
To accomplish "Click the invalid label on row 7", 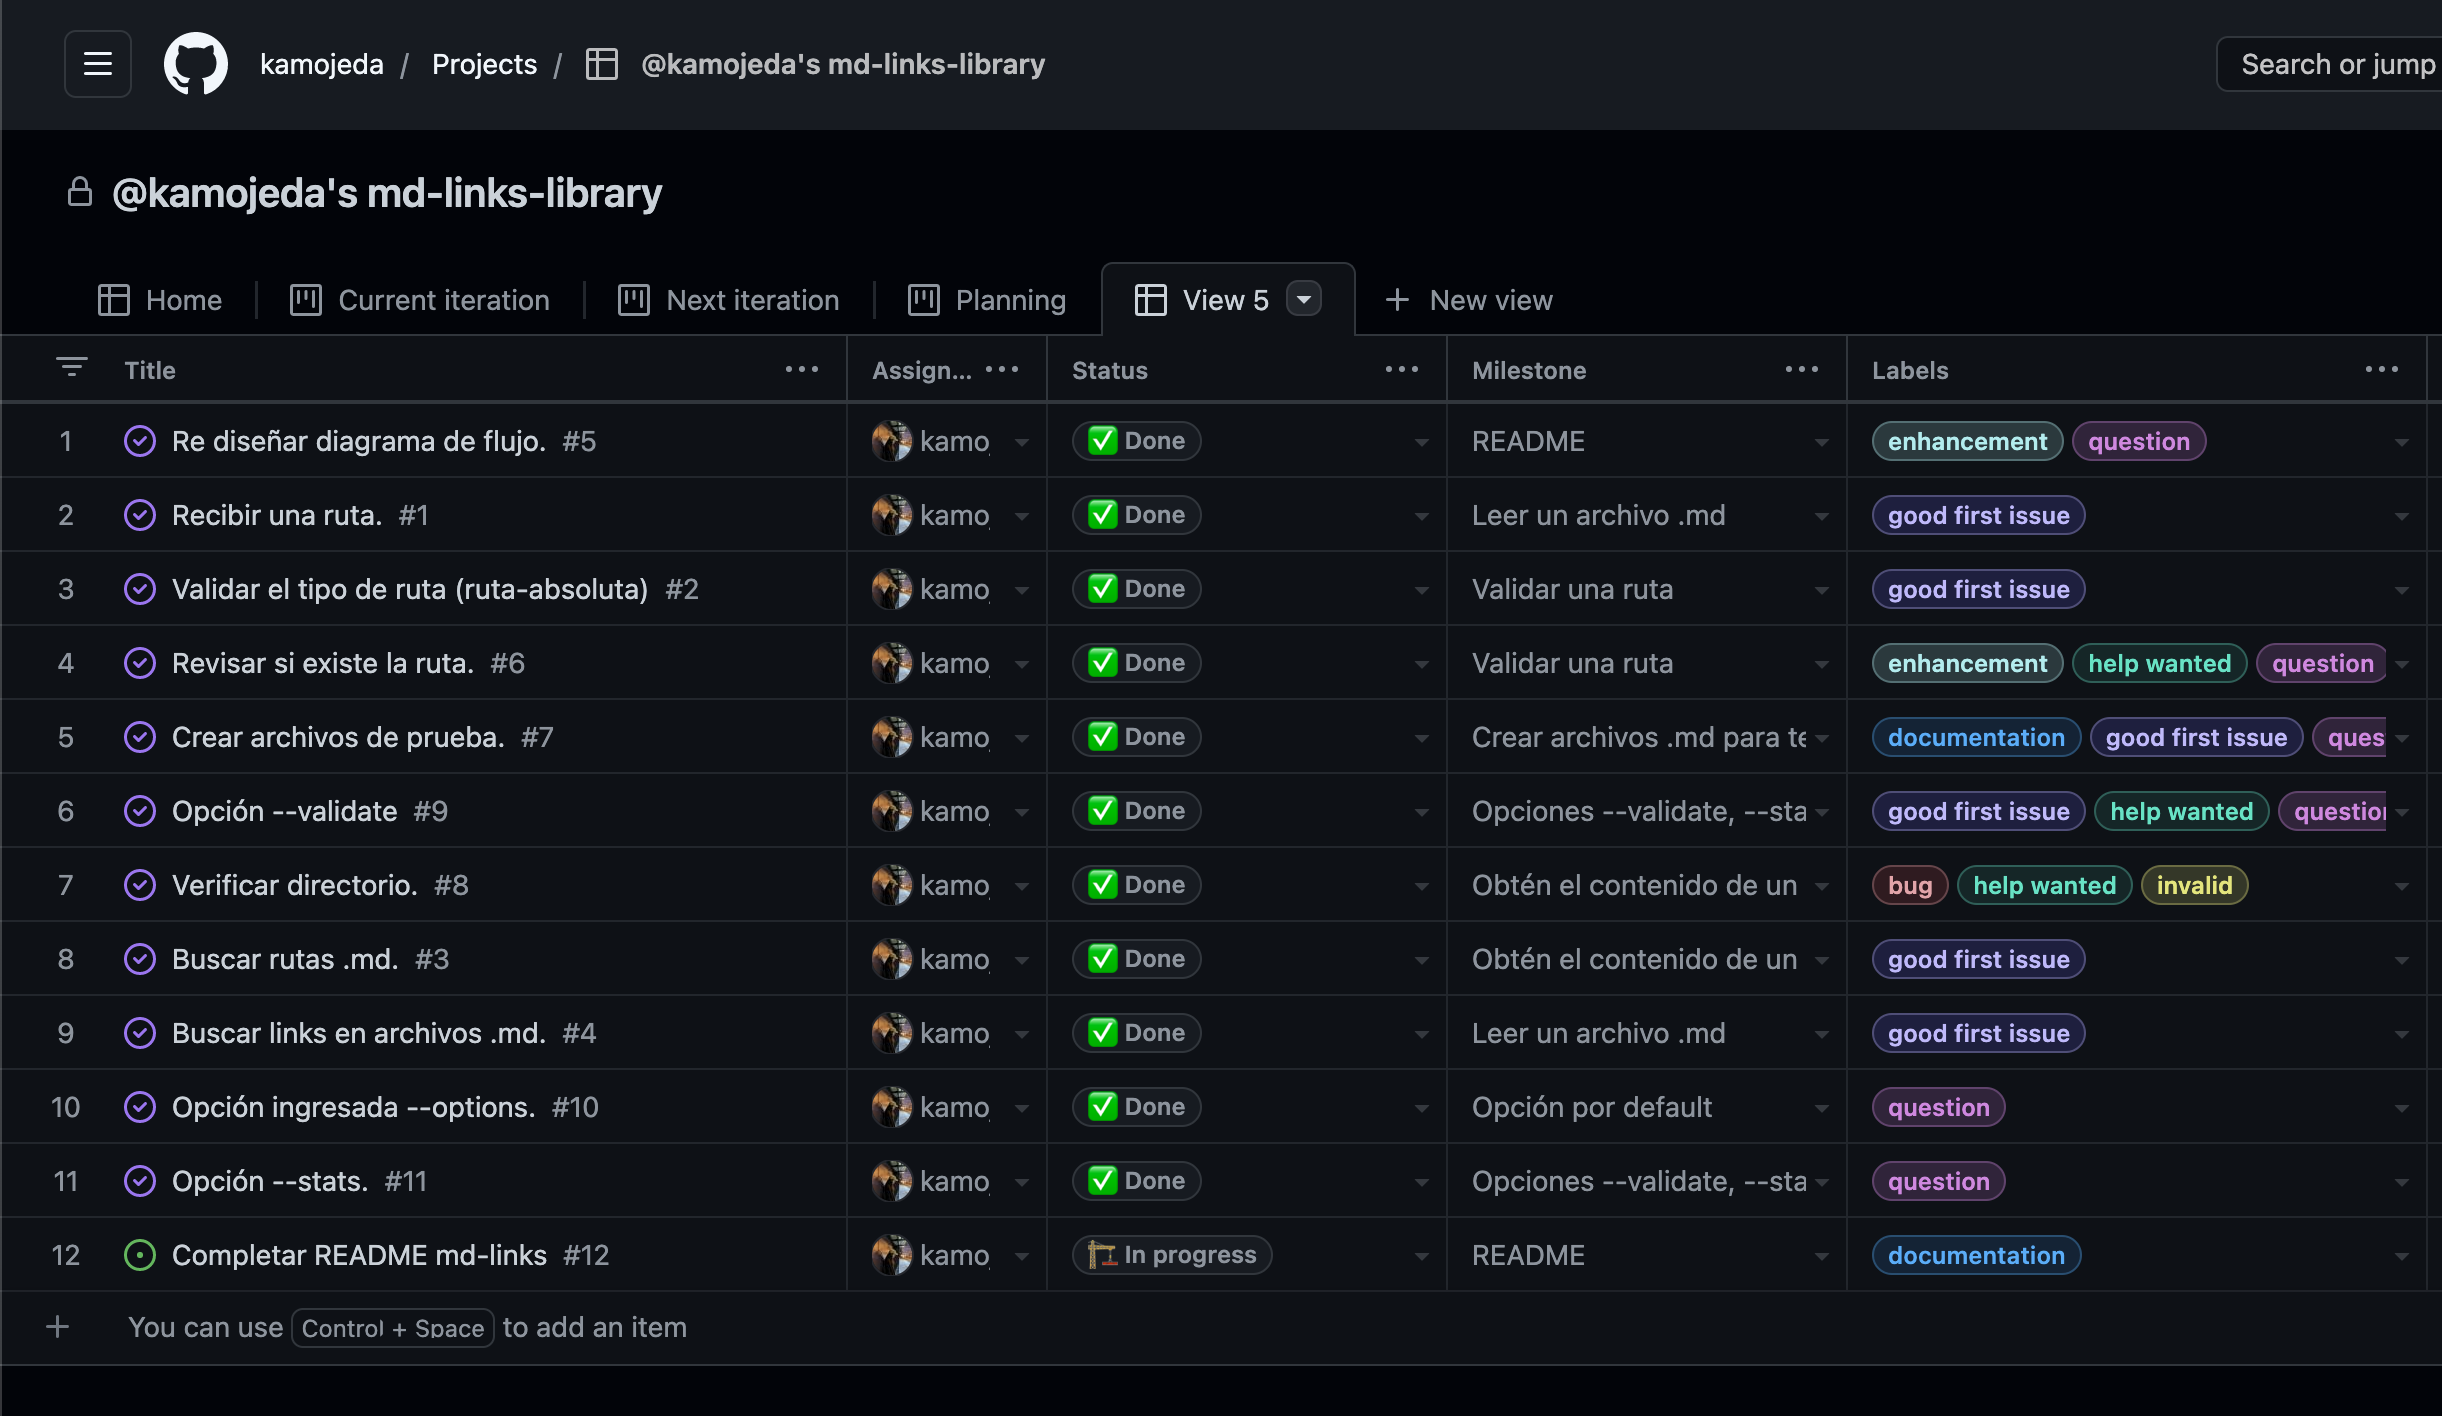I will point(2194,885).
